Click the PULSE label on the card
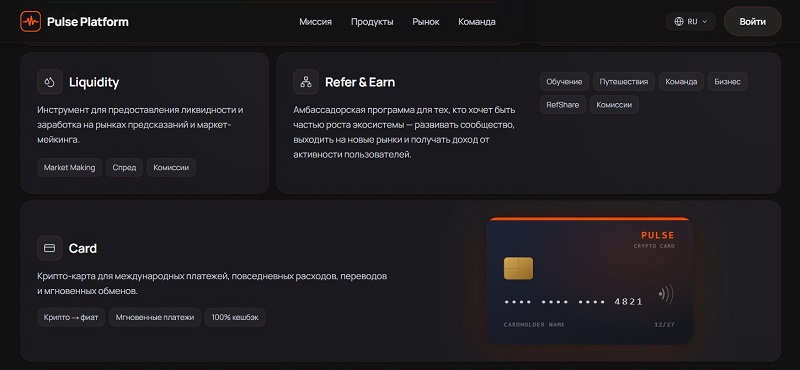Screen dimensions: 800x370 click(x=658, y=235)
